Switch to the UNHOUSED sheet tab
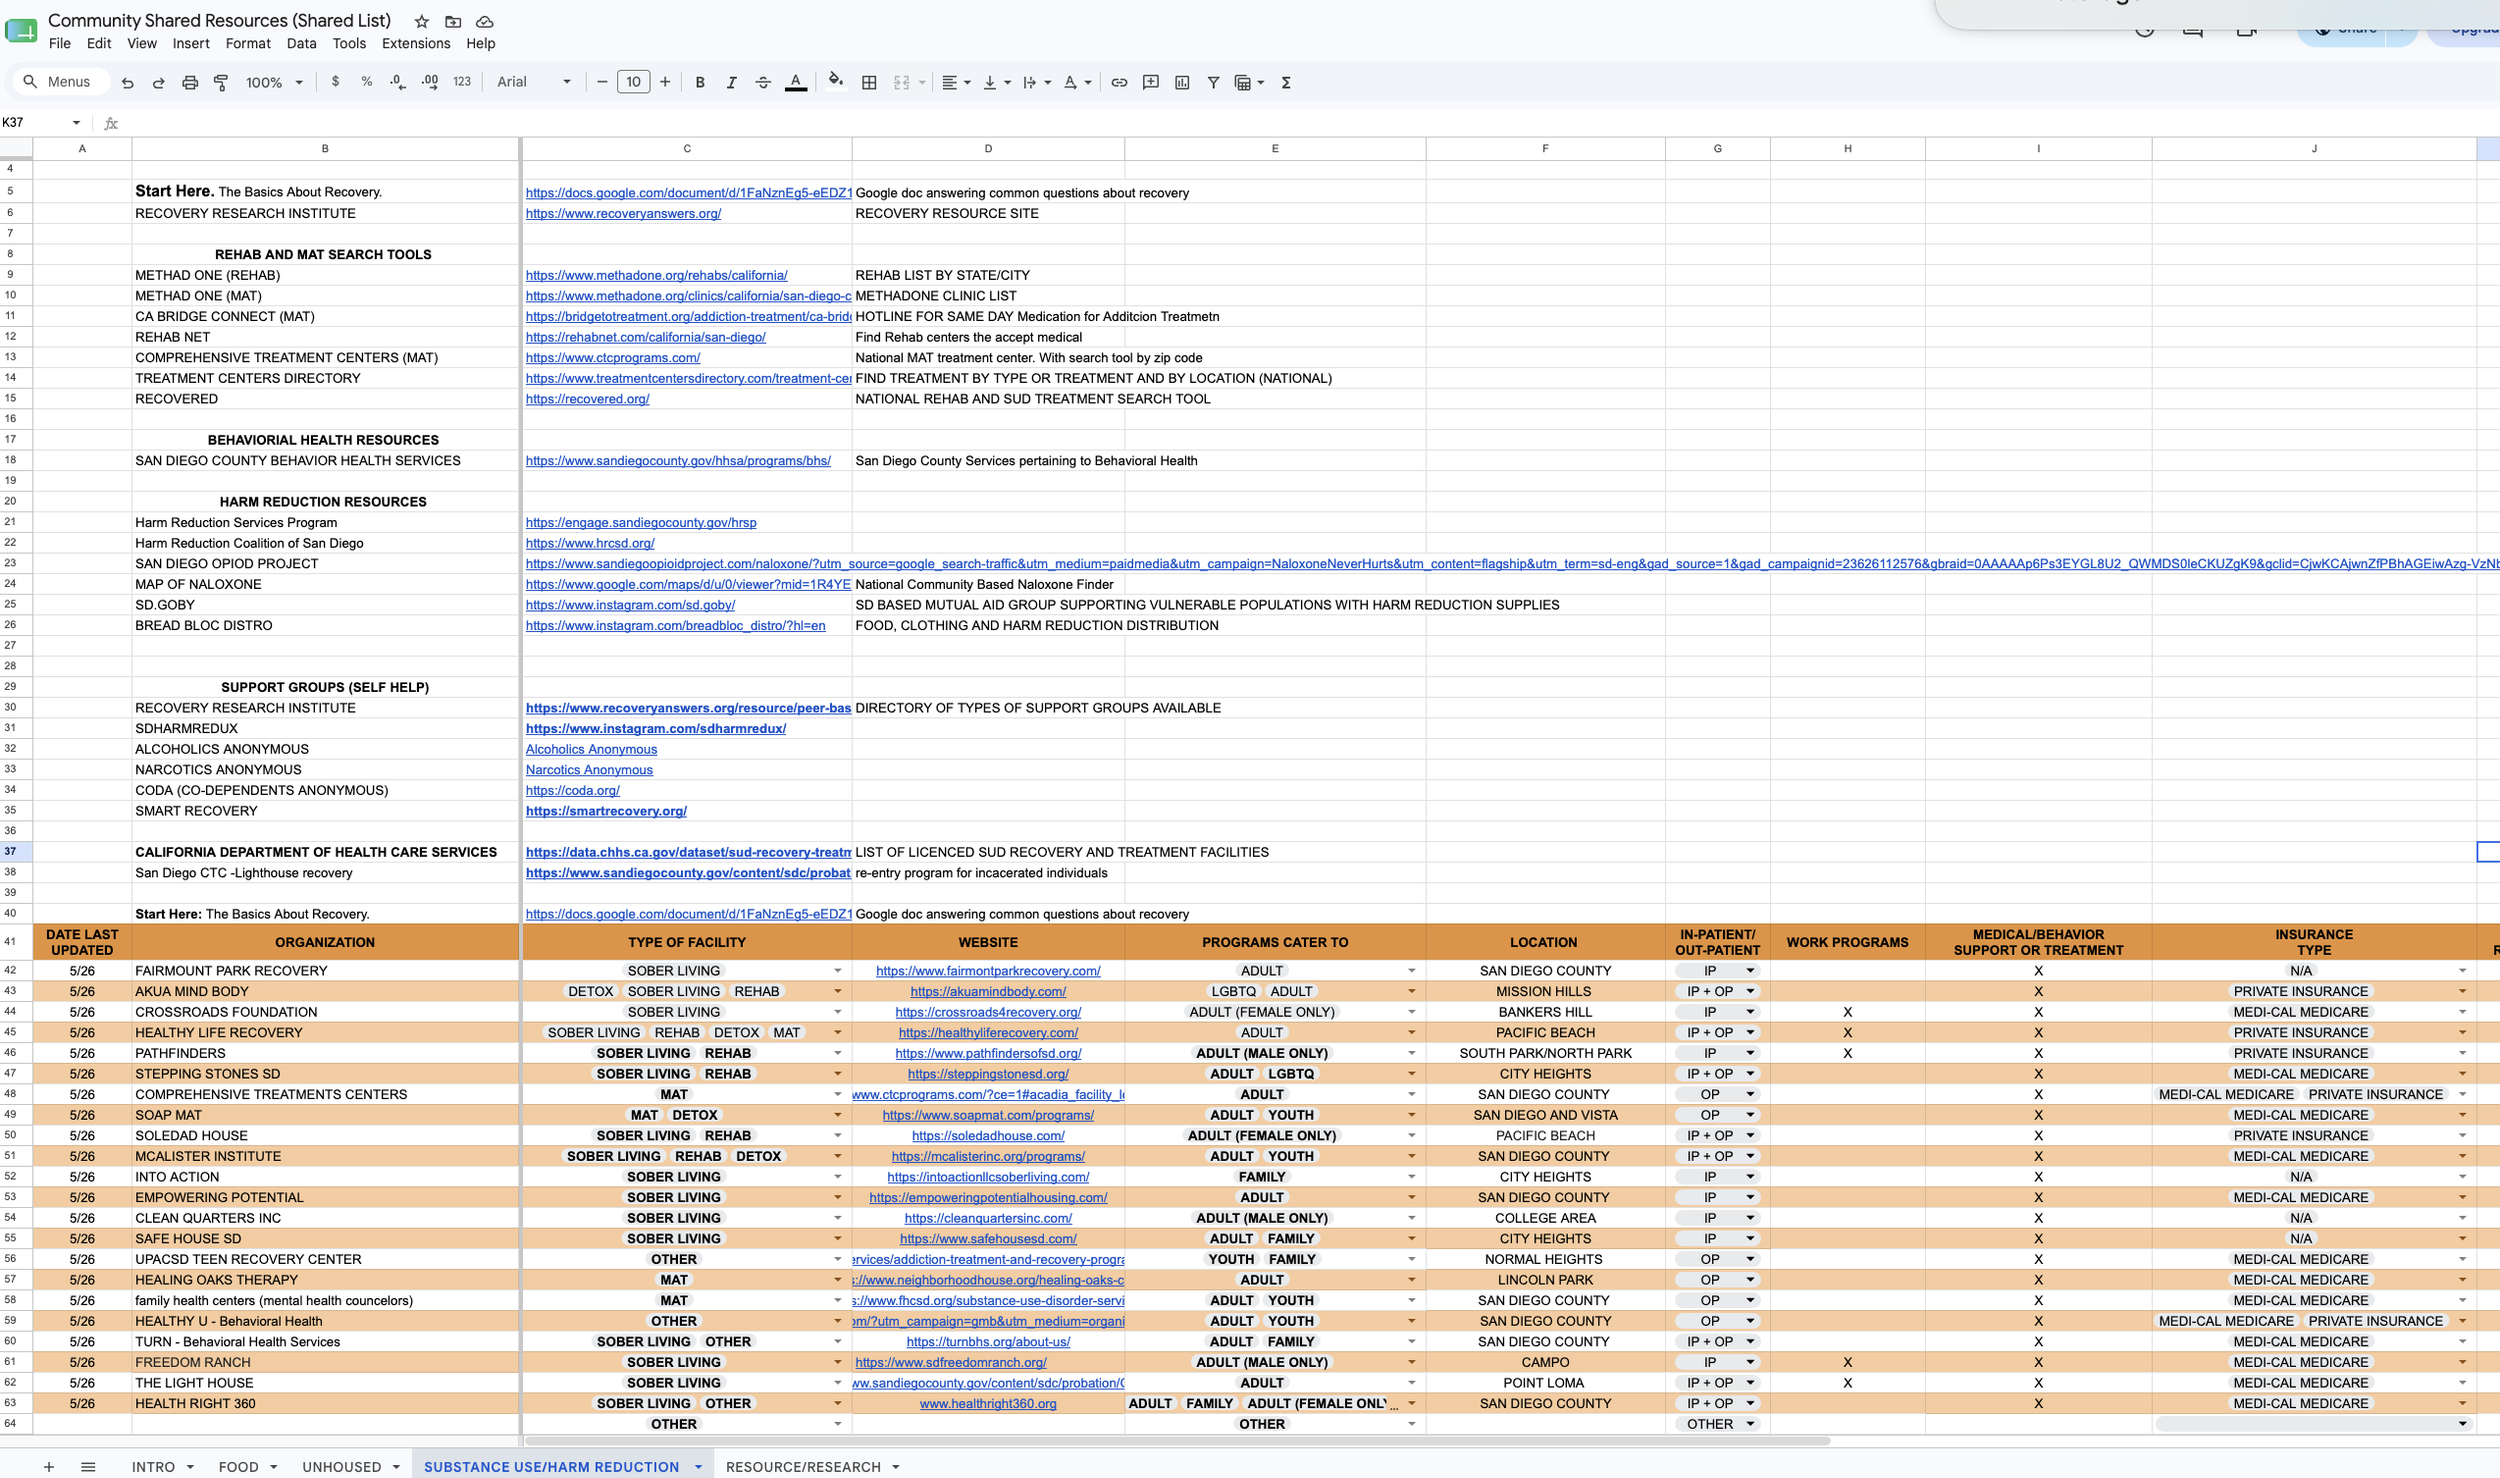This screenshot has width=2500, height=1478. tap(341, 1466)
